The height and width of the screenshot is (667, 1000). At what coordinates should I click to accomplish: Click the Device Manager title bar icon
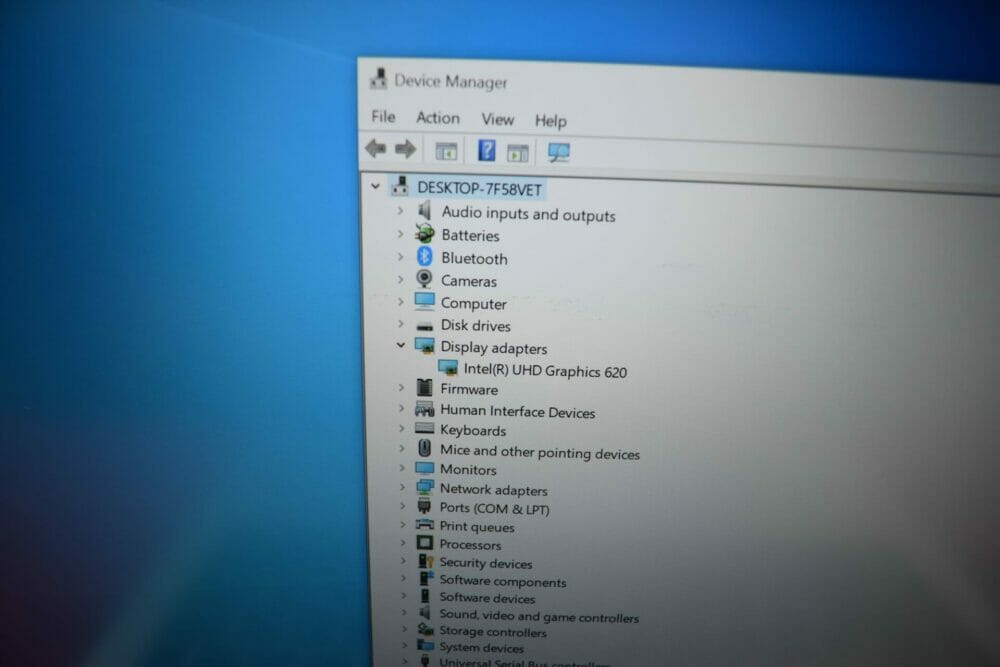(378, 78)
